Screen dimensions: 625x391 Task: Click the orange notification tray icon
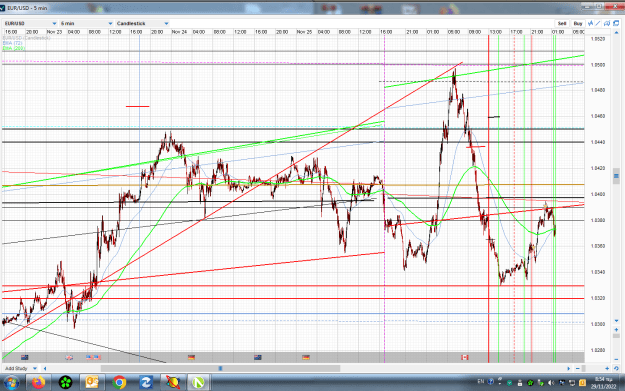click(x=582, y=383)
